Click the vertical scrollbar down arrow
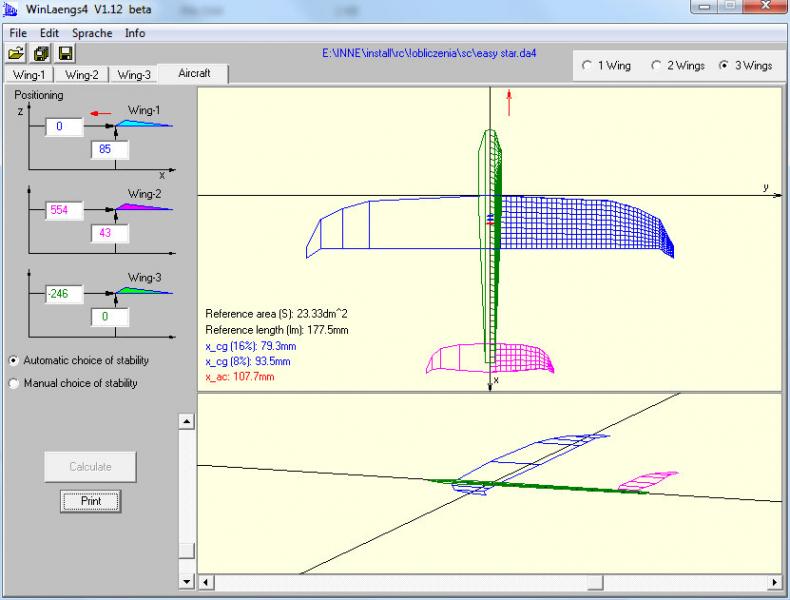Image resolution: width=790 pixels, height=600 pixels. [x=185, y=581]
